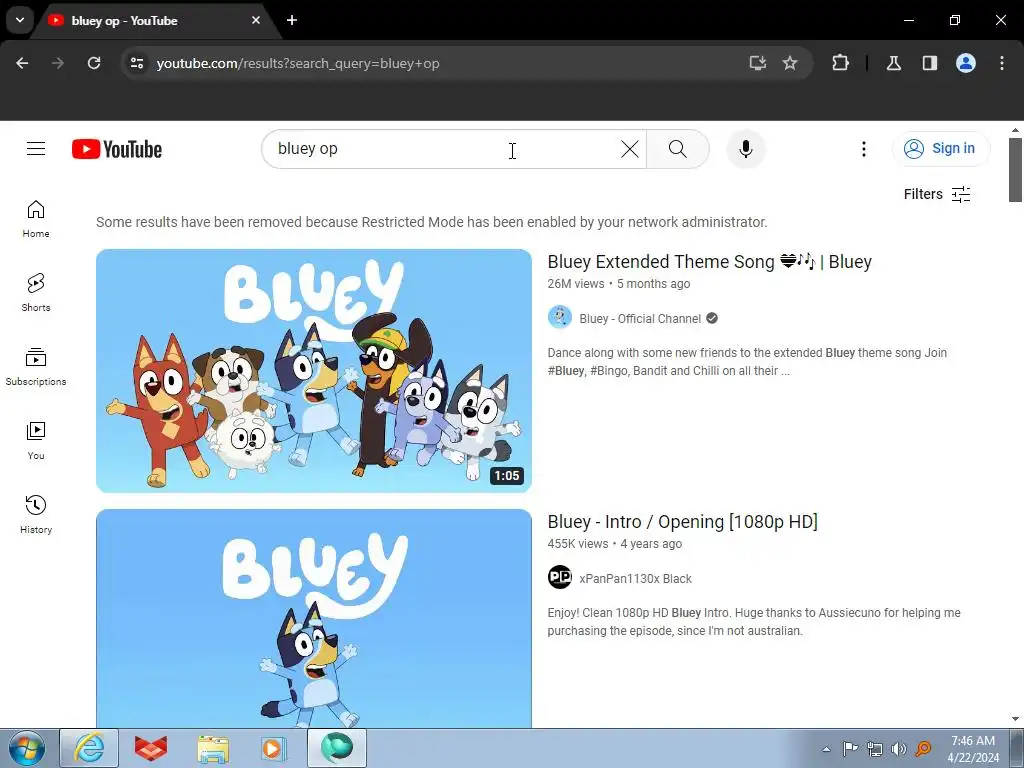Open Subscriptions in sidebar
The image size is (1024, 768).
point(36,366)
